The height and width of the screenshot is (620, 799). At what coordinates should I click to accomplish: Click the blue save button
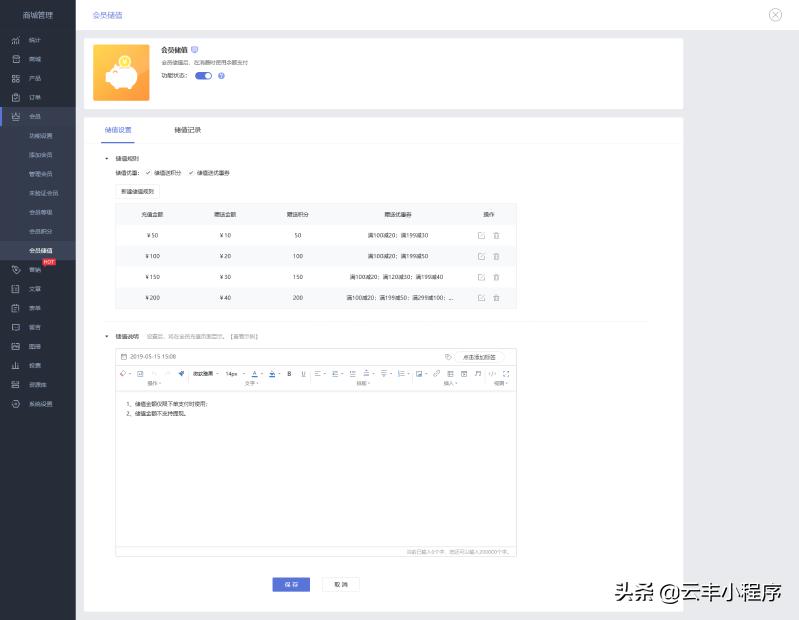[x=291, y=584]
